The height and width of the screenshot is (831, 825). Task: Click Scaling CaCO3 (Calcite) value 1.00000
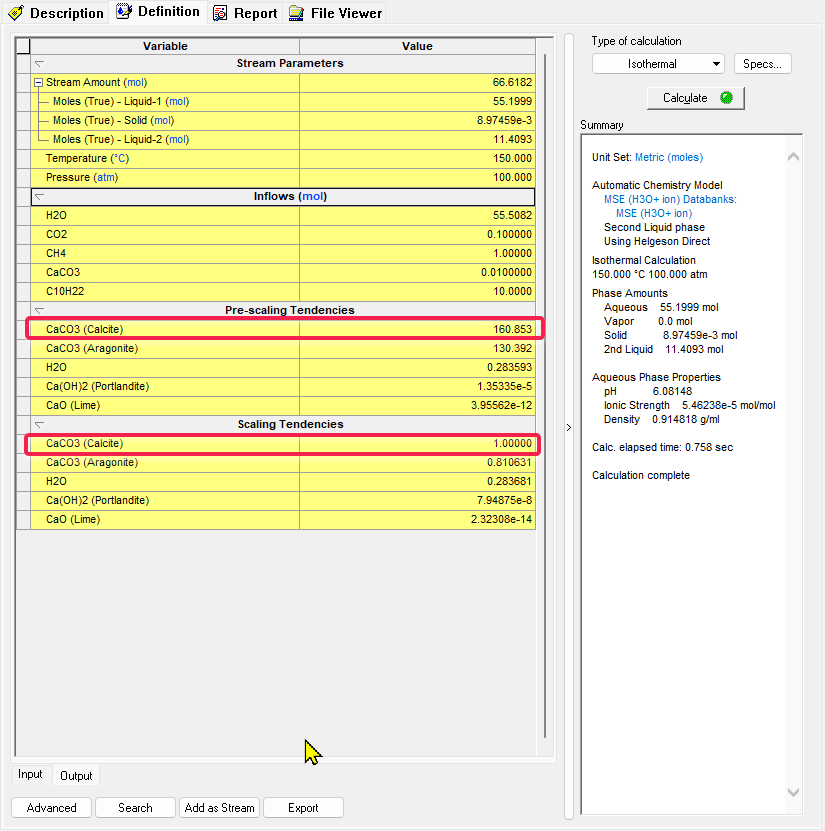pyautogui.click(x=418, y=443)
